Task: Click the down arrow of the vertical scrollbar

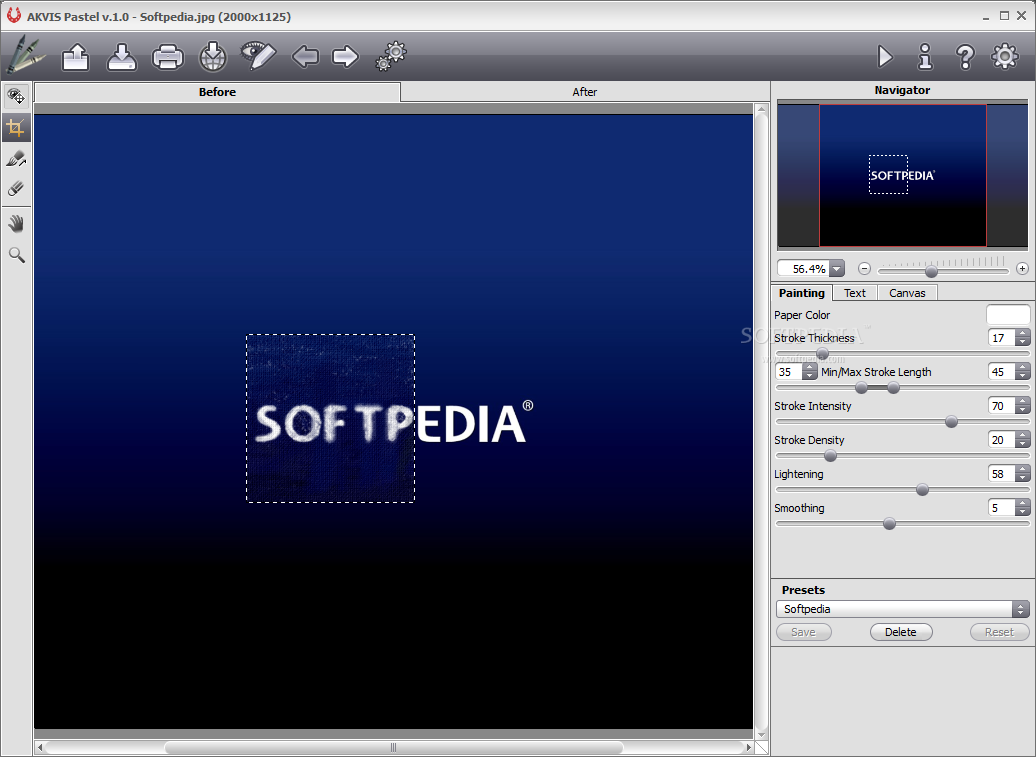Action: 760,735
